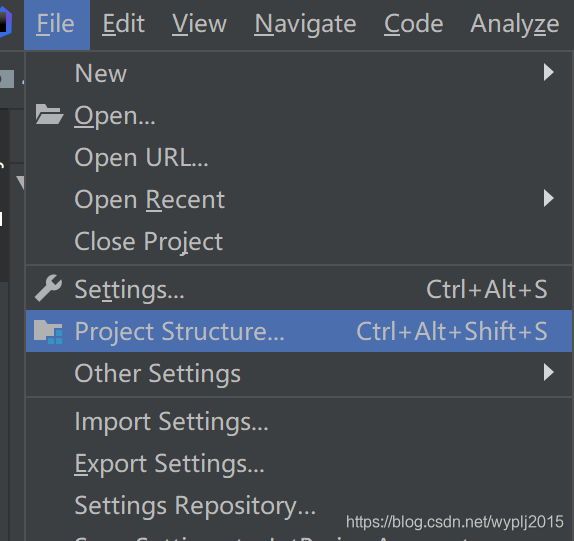The height and width of the screenshot is (541, 574).
Task: Expand the New submenu arrow
Action: tap(548, 72)
